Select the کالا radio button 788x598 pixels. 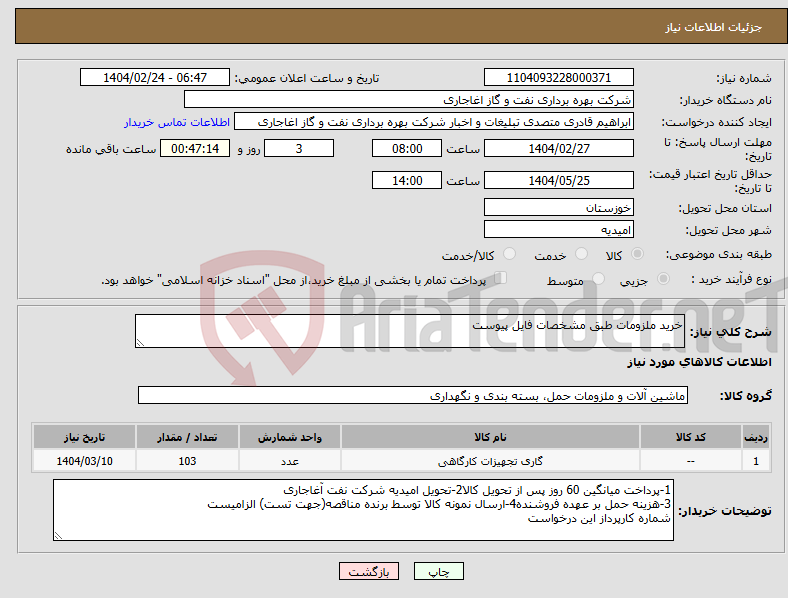coord(637,254)
